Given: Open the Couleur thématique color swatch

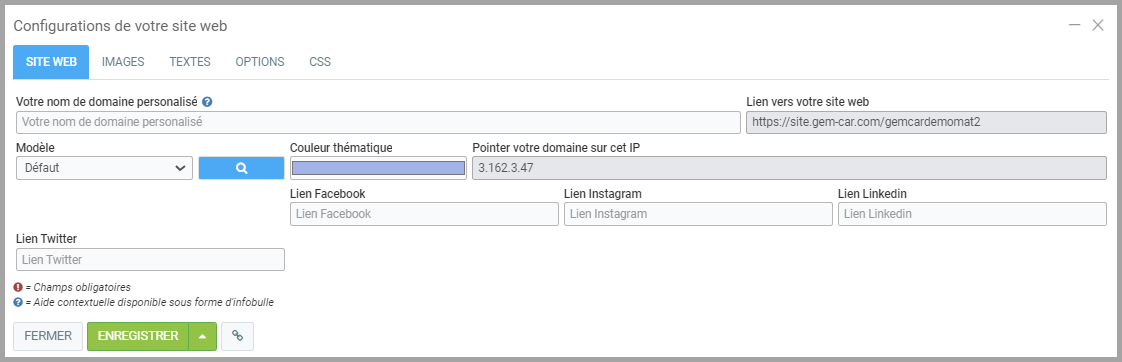Looking at the screenshot, I should pos(379,168).
